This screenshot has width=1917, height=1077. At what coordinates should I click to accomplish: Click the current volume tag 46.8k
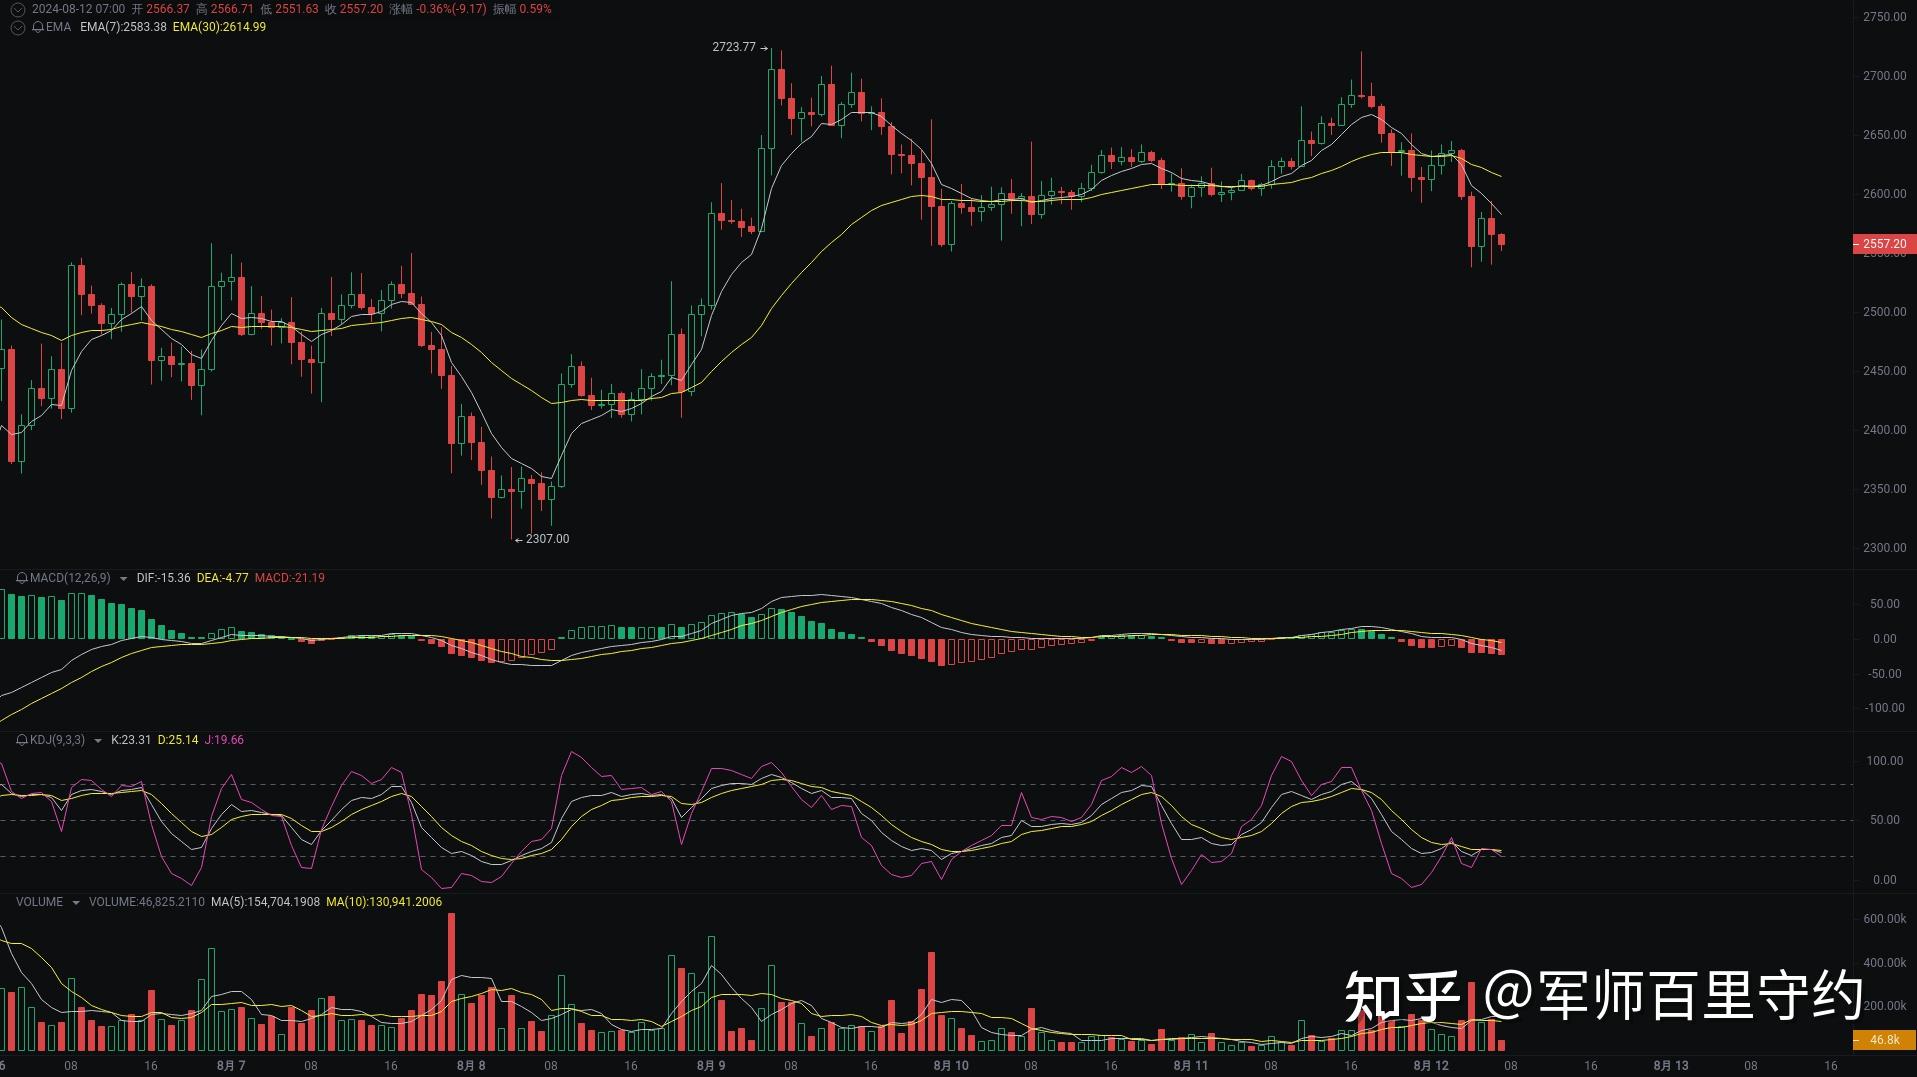point(1884,1040)
